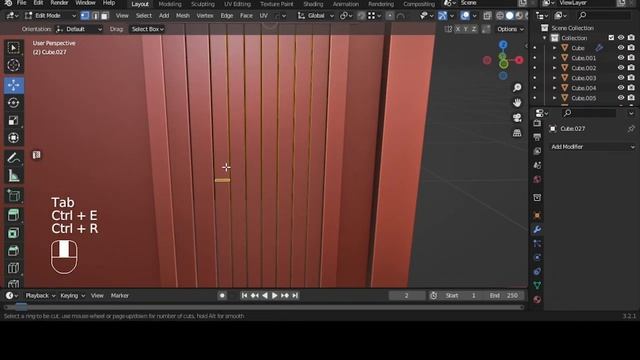The height and width of the screenshot is (360, 640).
Task: Open the Edit Mode dropdown
Action: 50,16
